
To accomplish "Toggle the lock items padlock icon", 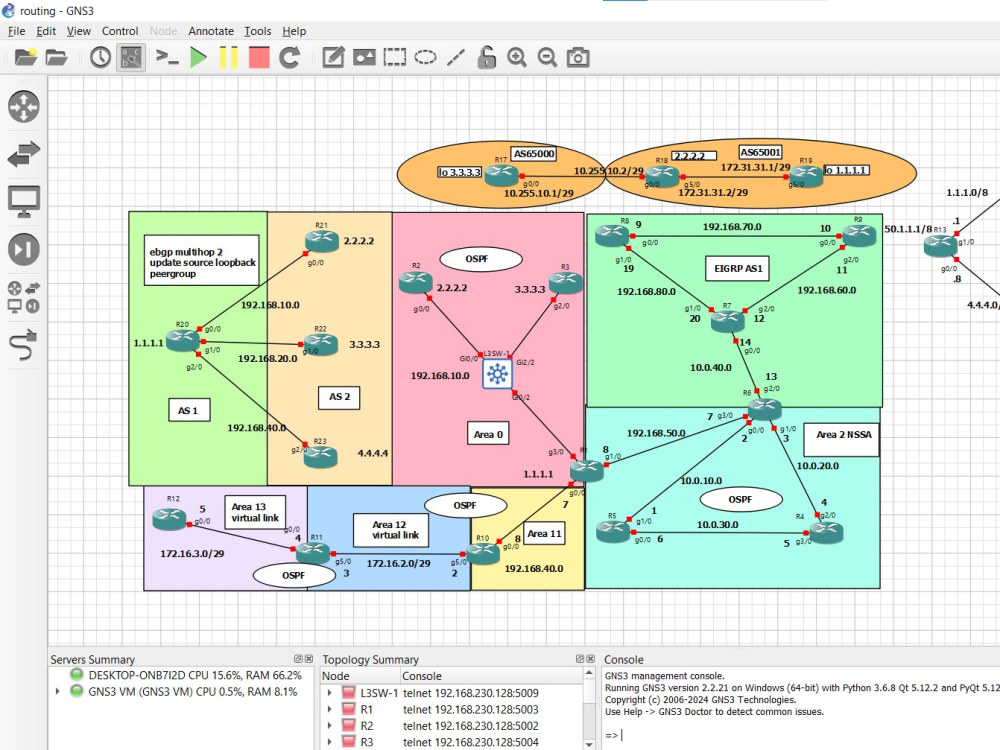I will (x=487, y=57).
